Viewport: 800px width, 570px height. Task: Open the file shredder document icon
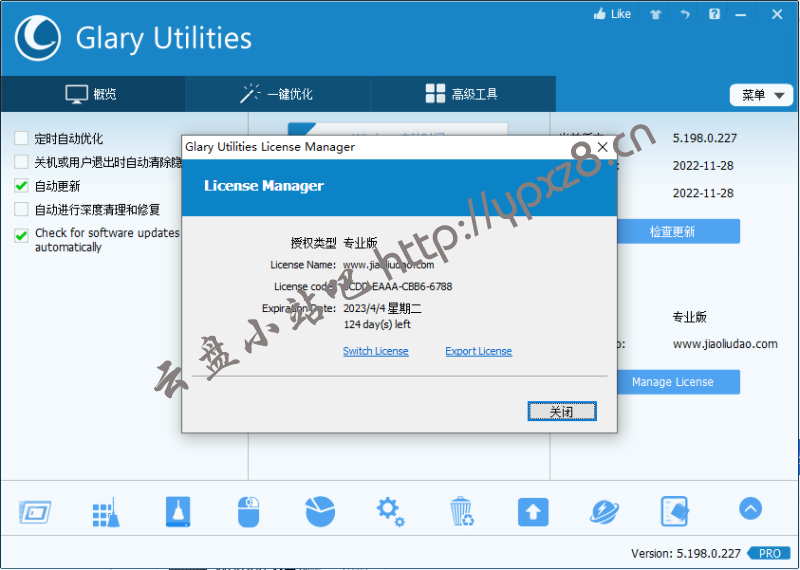tap(674, 511)
